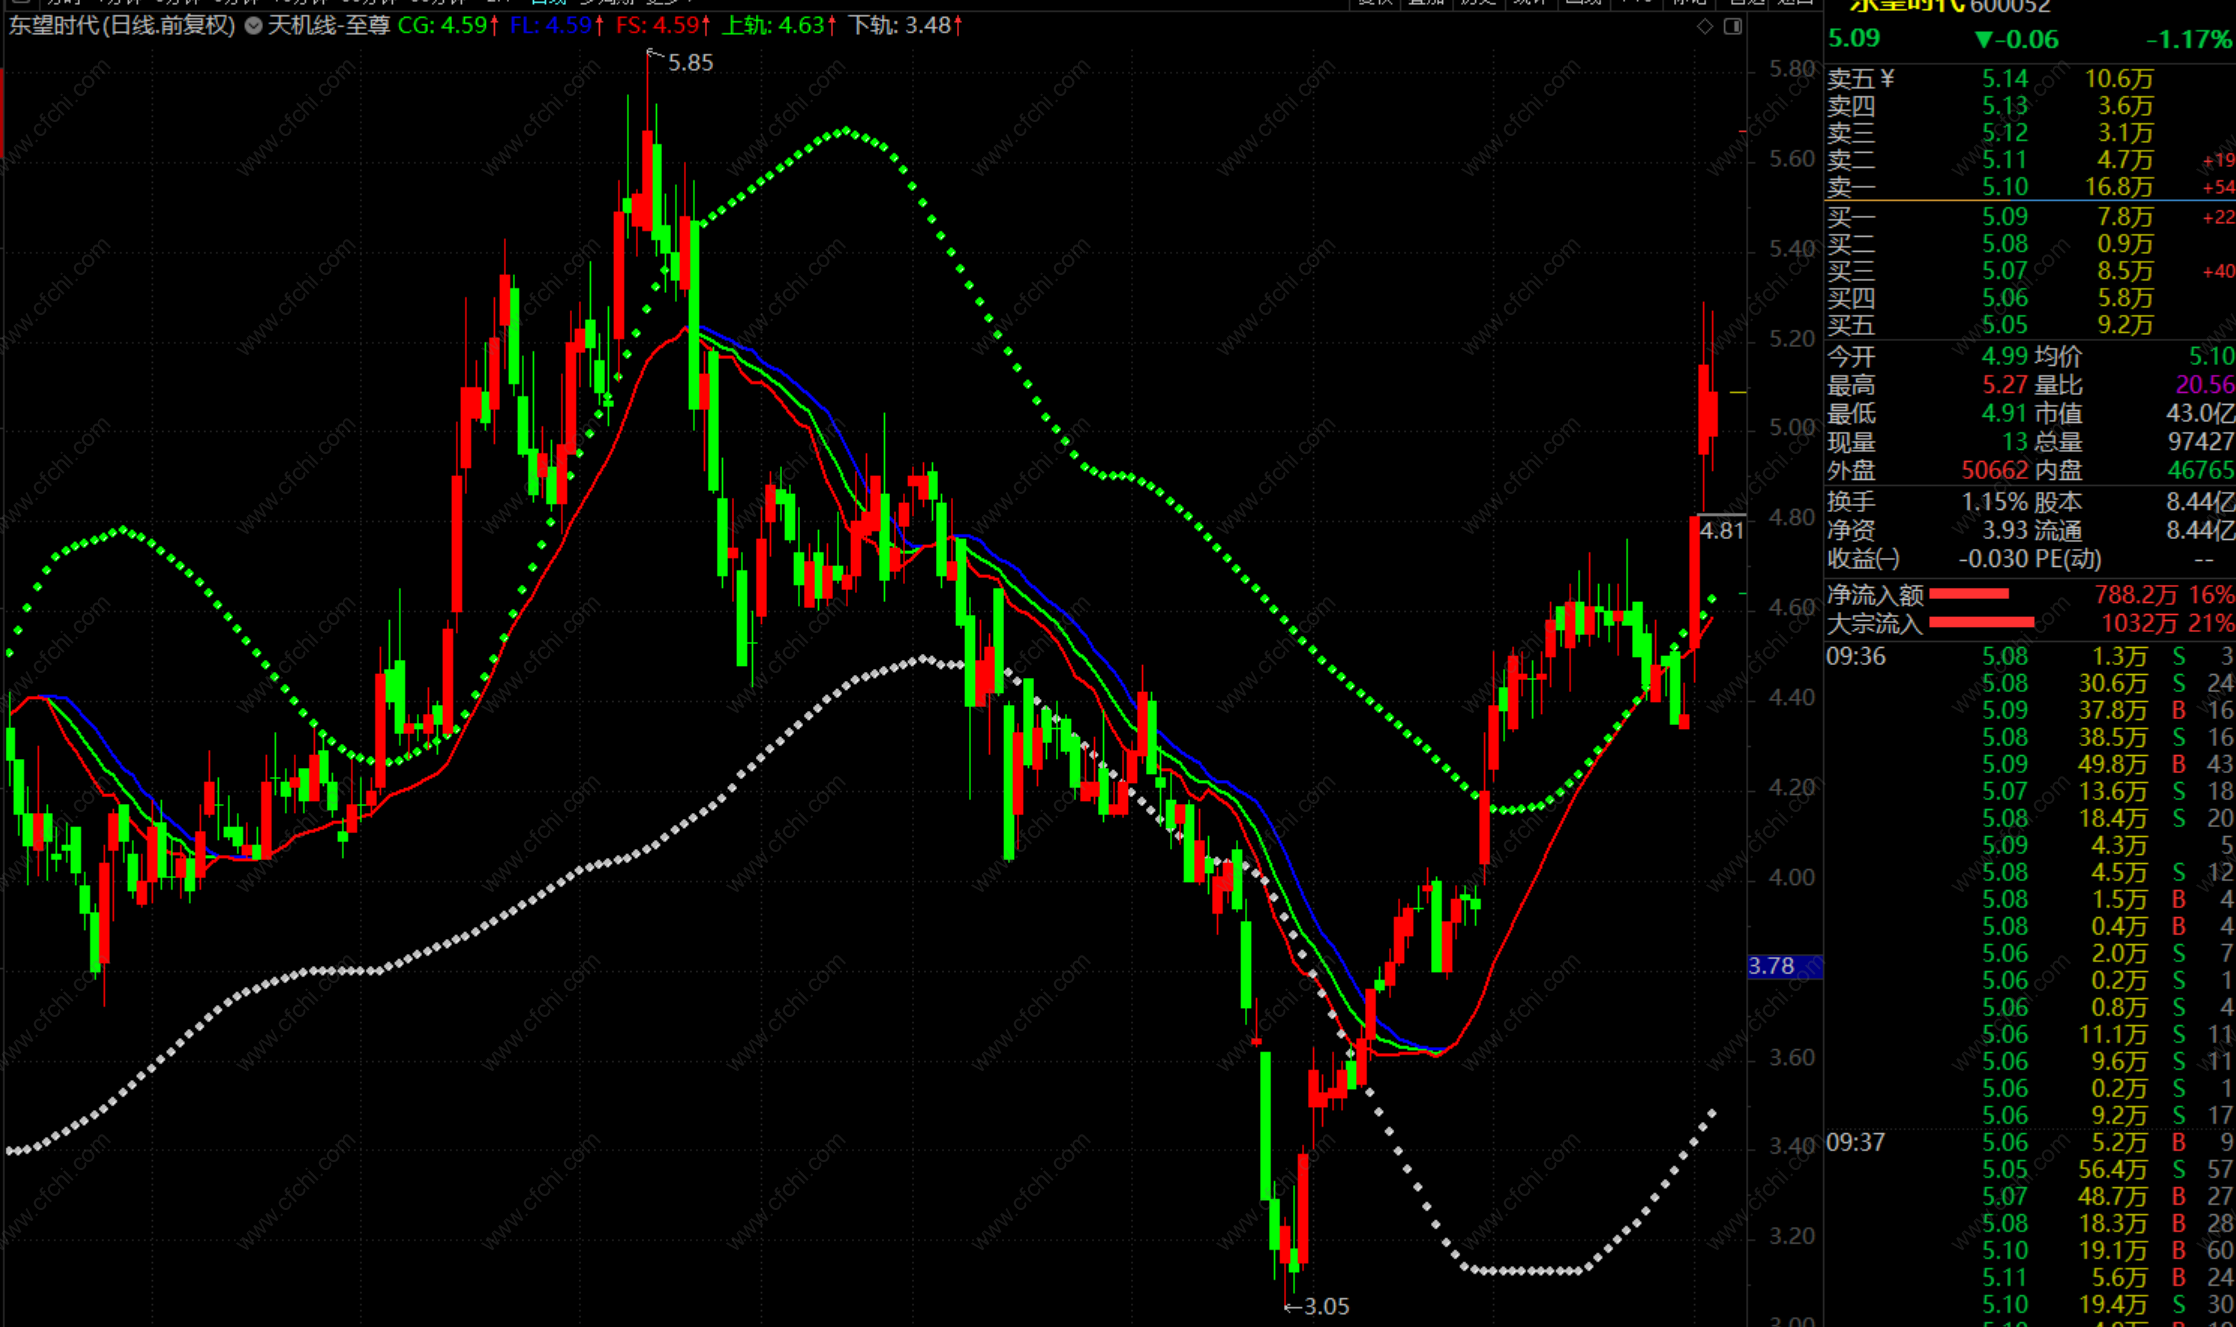Image resolution: width=2236 pixels, height=1327 pixels.
Task: Click the blue 3.78 price axis tag
Action: [x=1783, y=966]
